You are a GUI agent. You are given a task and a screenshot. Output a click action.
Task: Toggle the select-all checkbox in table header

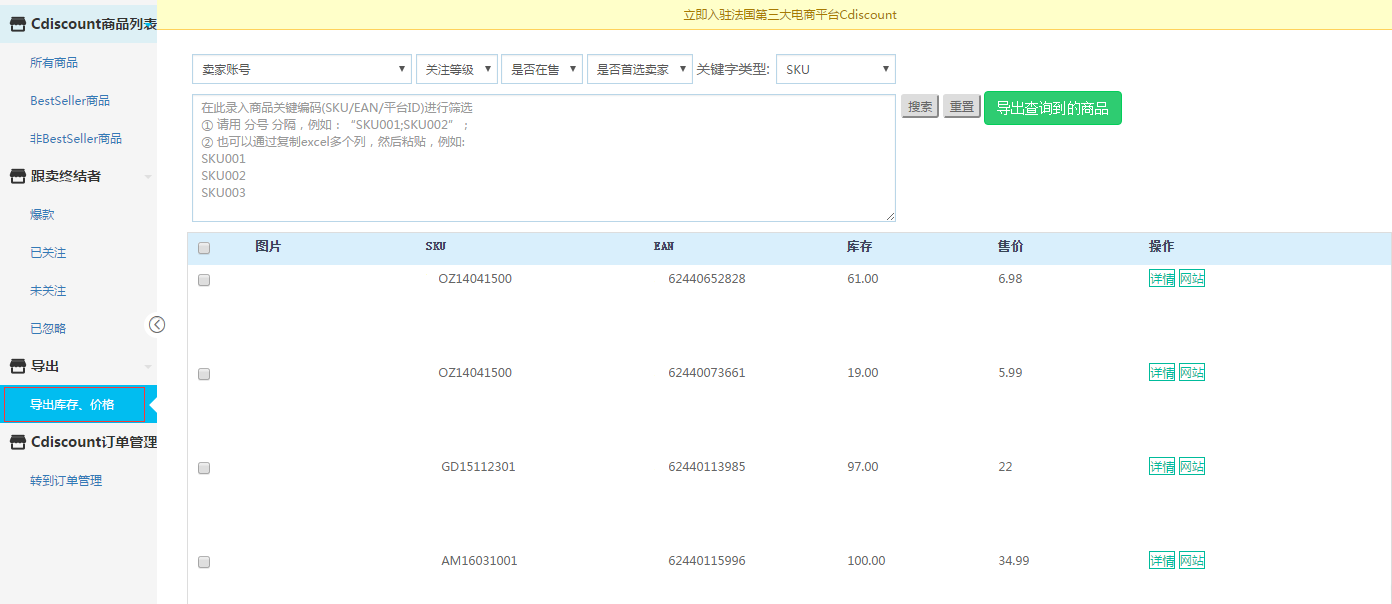pyautogui.click(x=204, y=248)
